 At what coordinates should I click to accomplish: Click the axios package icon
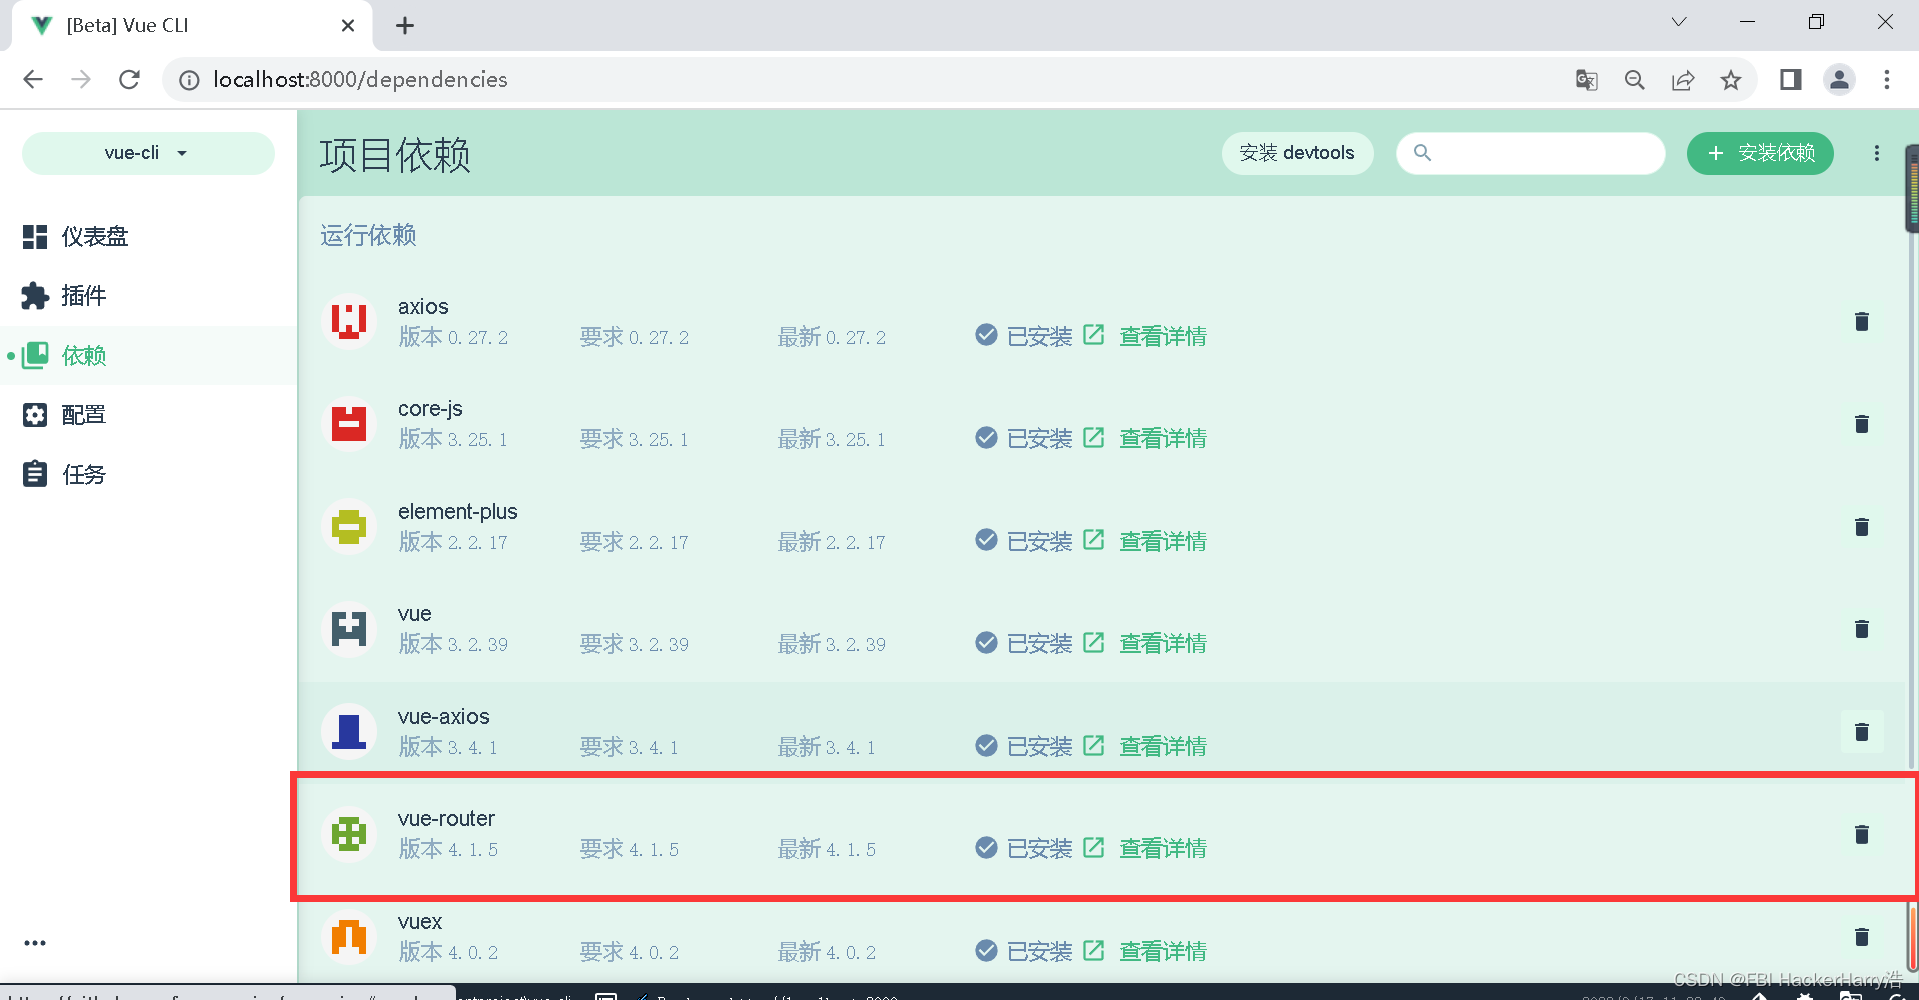(x=348, y=321)
